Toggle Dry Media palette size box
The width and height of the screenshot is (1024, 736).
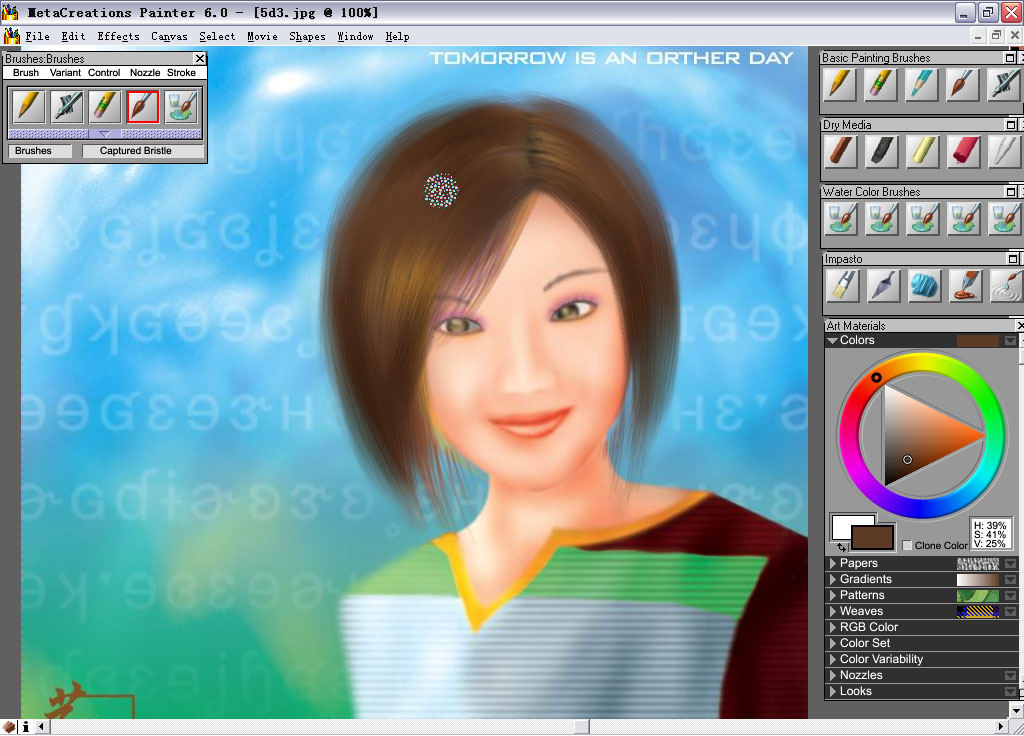click(1011, 125)
